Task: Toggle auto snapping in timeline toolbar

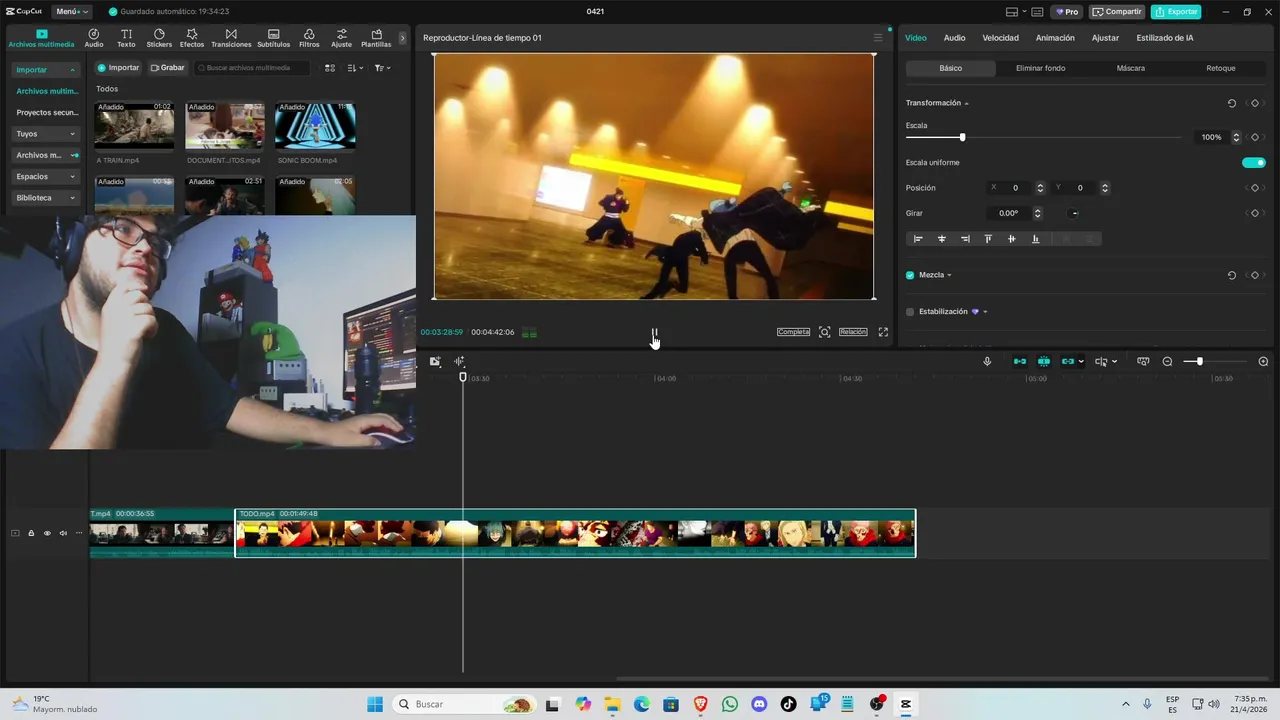Action: coord(1044,361)
